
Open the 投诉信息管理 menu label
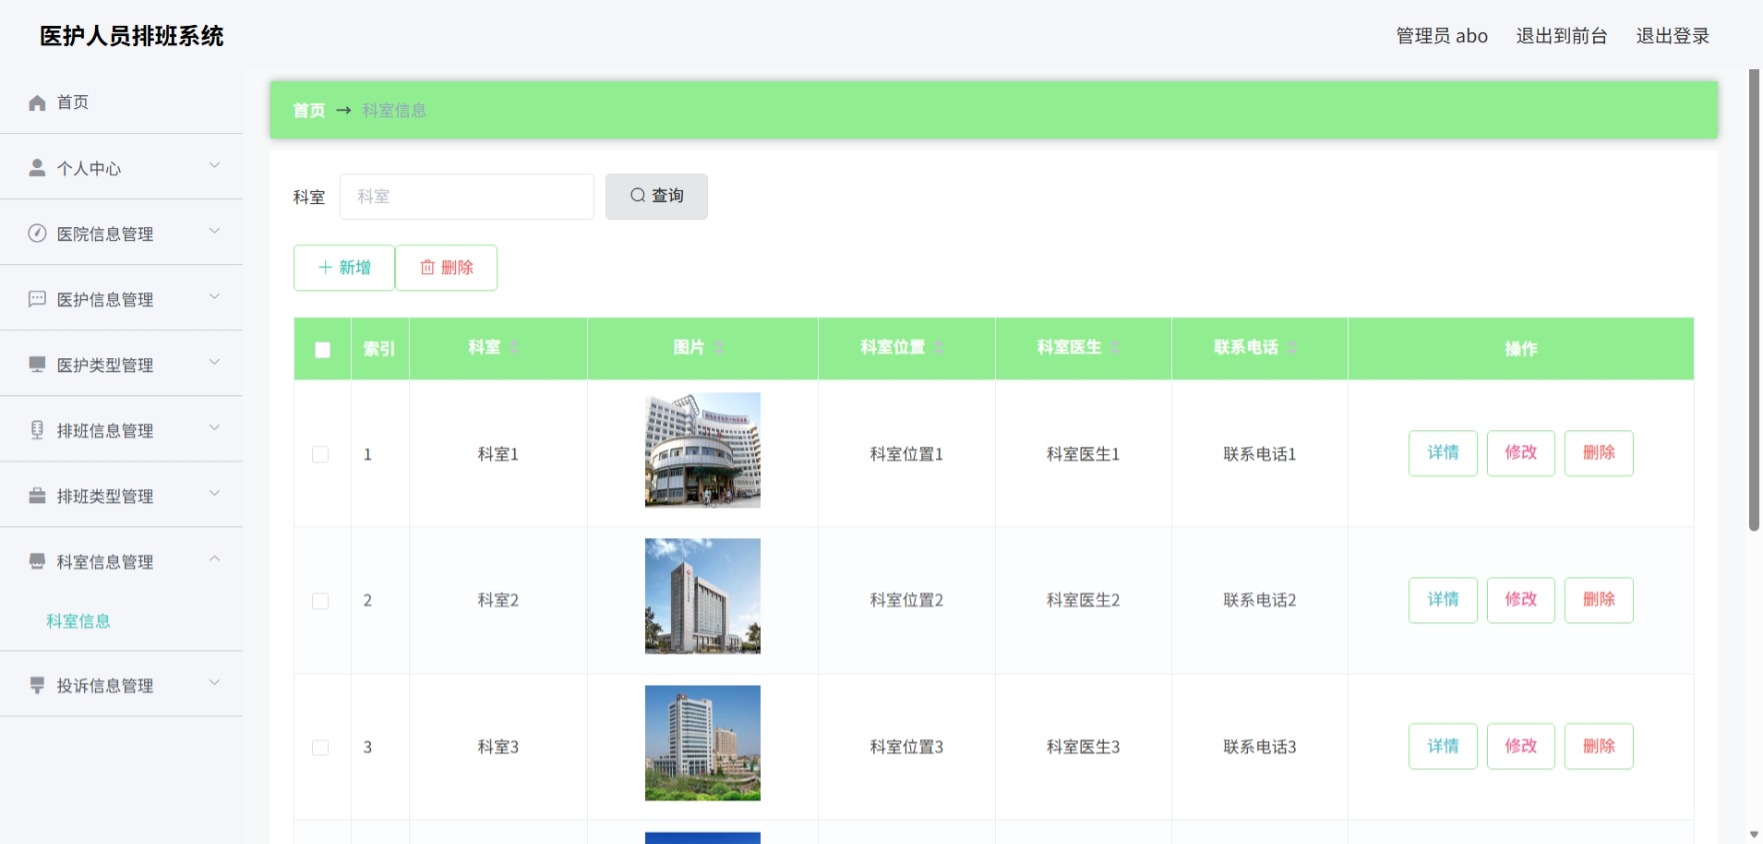[105, 686]
